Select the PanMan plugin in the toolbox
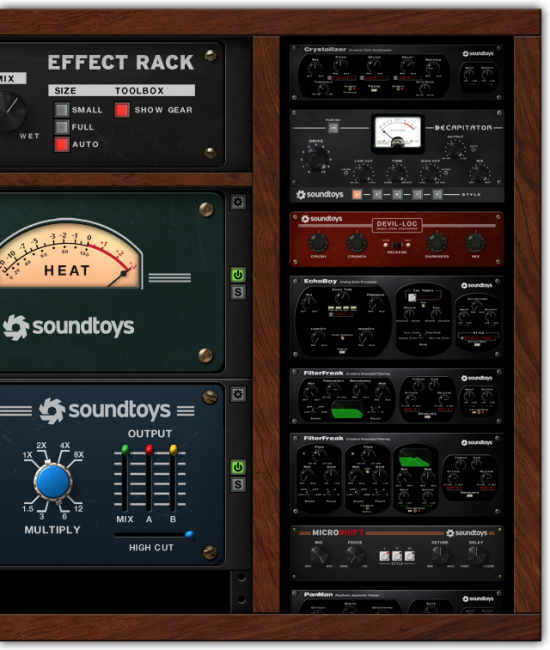Image resolution: width=550 pixels, height=650 pixels. click(397, 602)
